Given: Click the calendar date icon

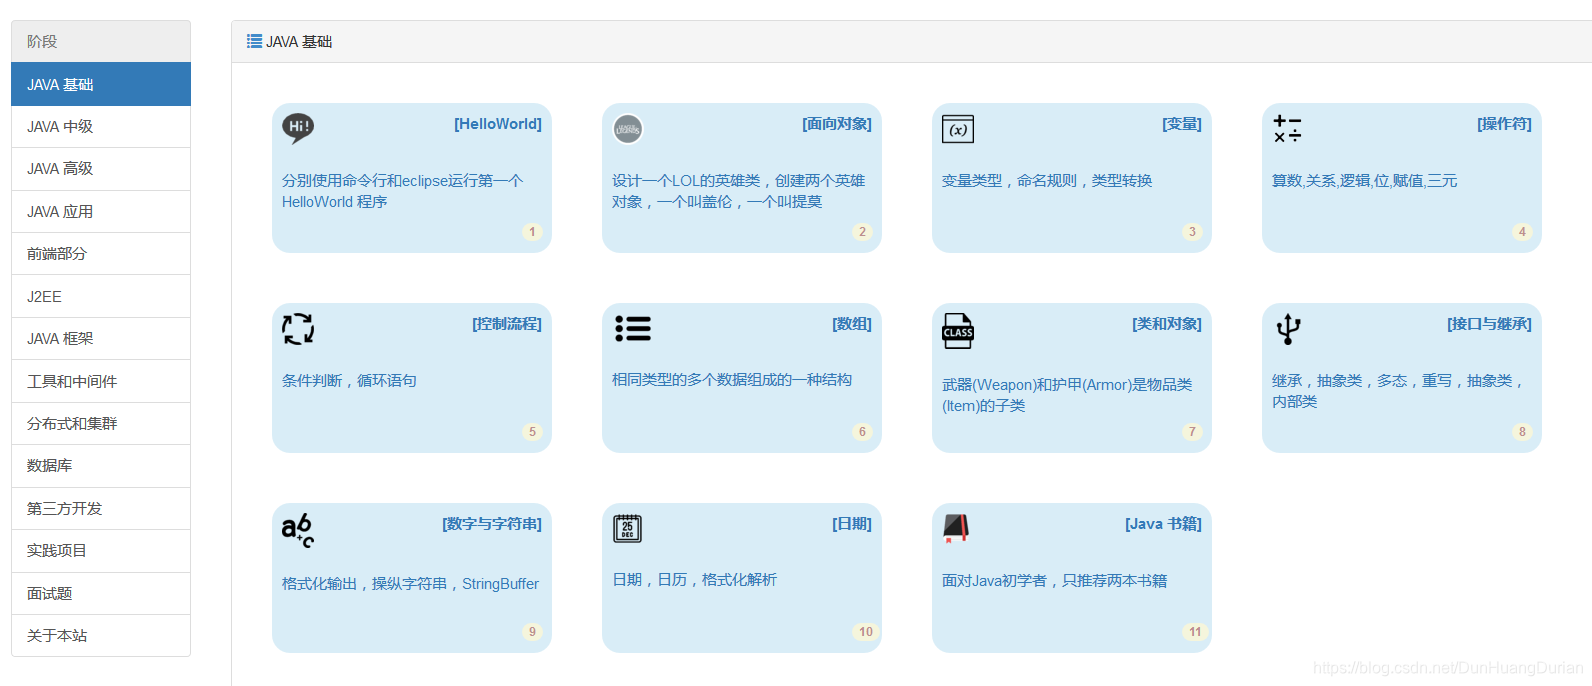Looking at the screenshot, I should tap(627, 528).
